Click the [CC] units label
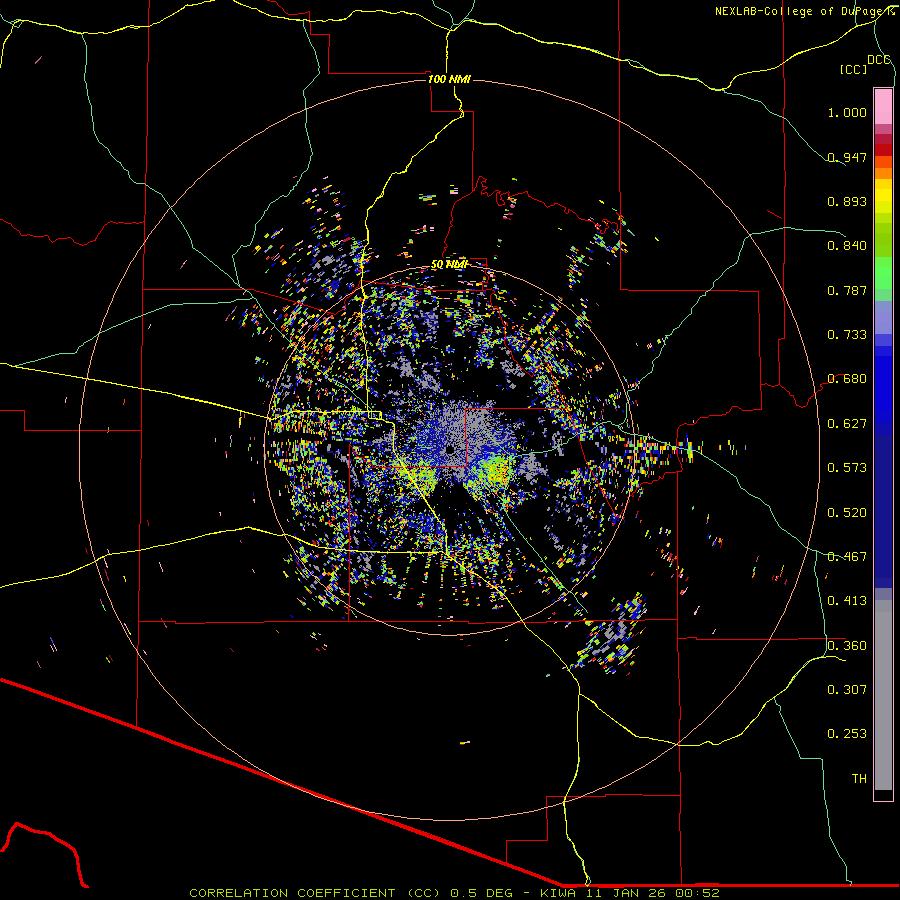 [853, 70]
